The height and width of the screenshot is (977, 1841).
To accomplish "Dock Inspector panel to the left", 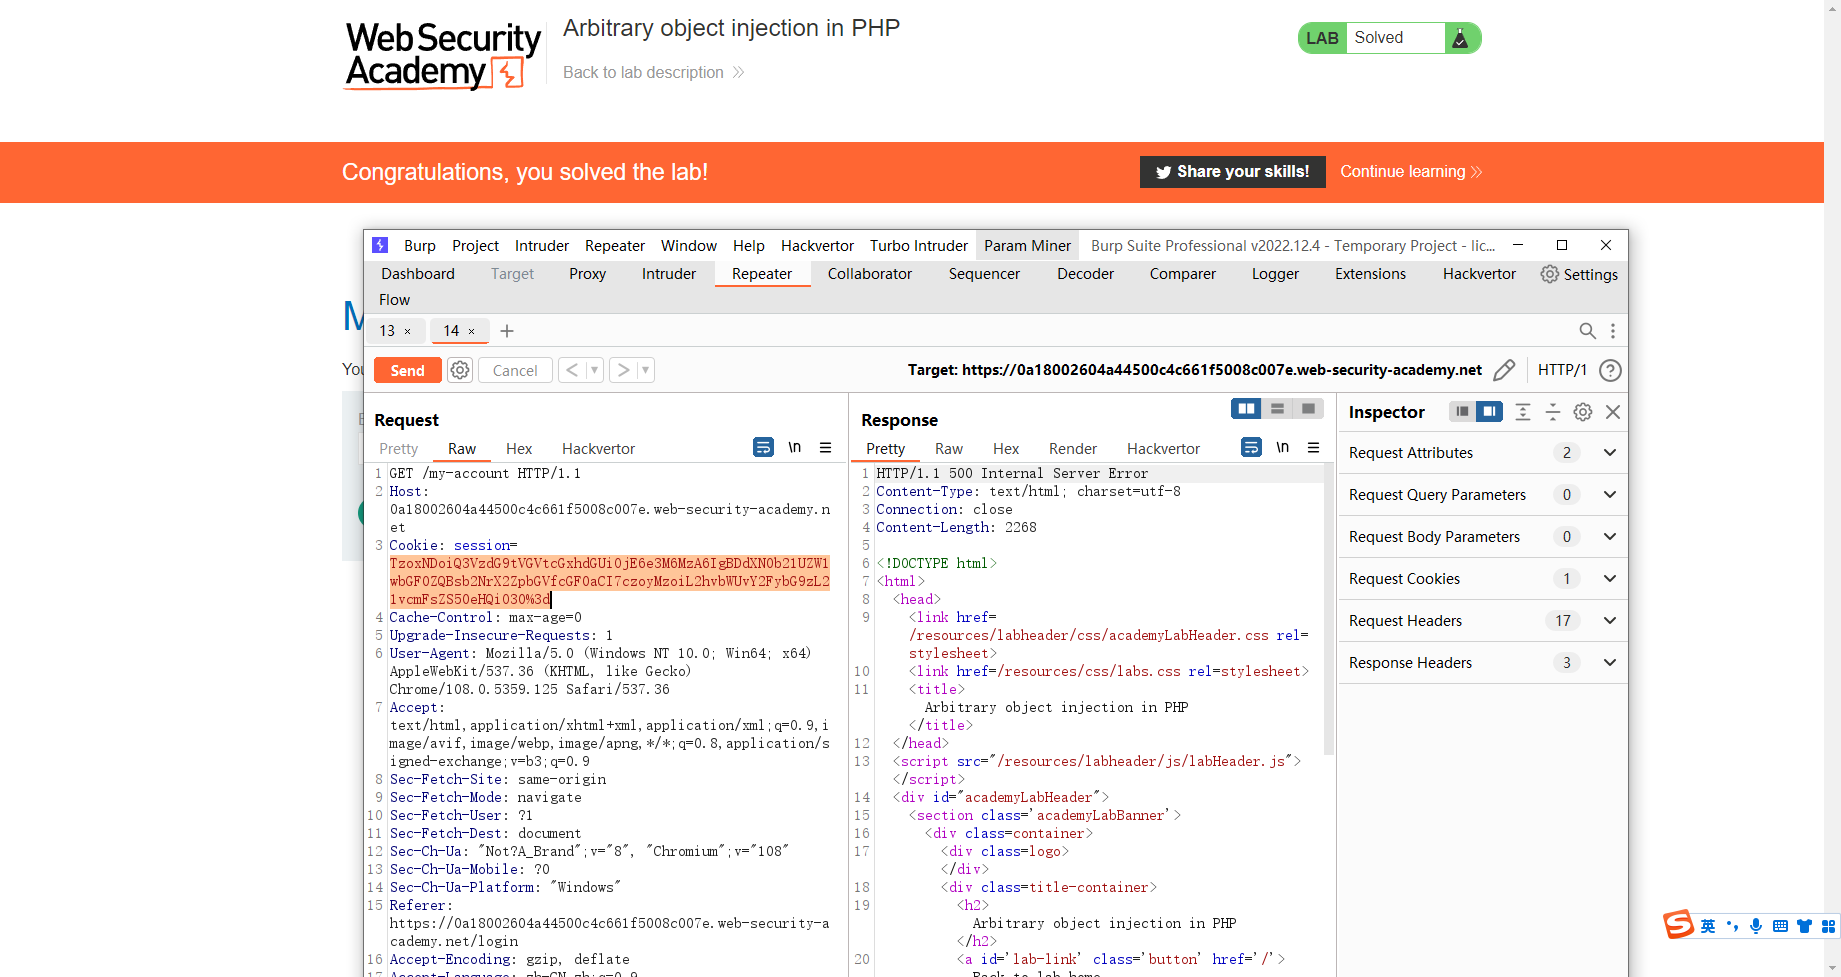I will coord(1462,411).
